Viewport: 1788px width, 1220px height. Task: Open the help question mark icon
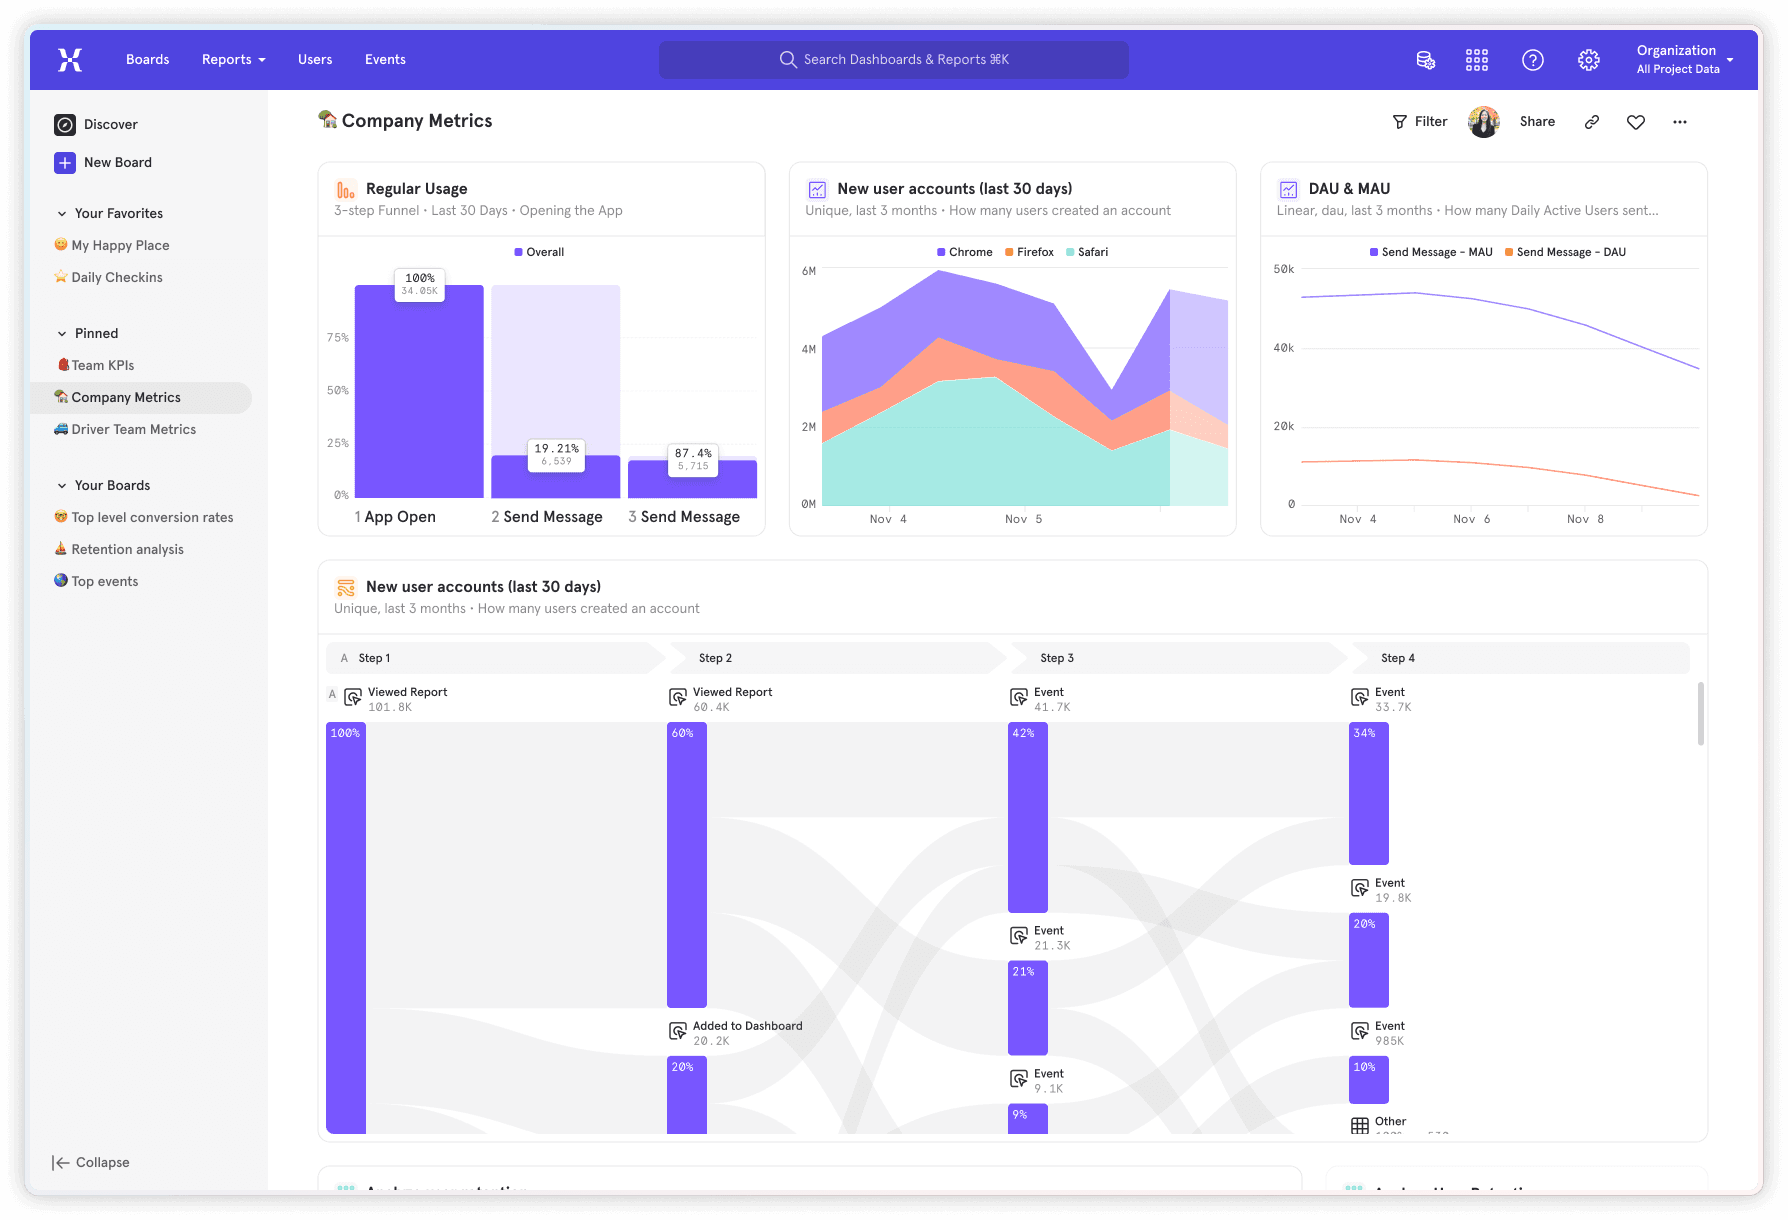coord(1532,60)
